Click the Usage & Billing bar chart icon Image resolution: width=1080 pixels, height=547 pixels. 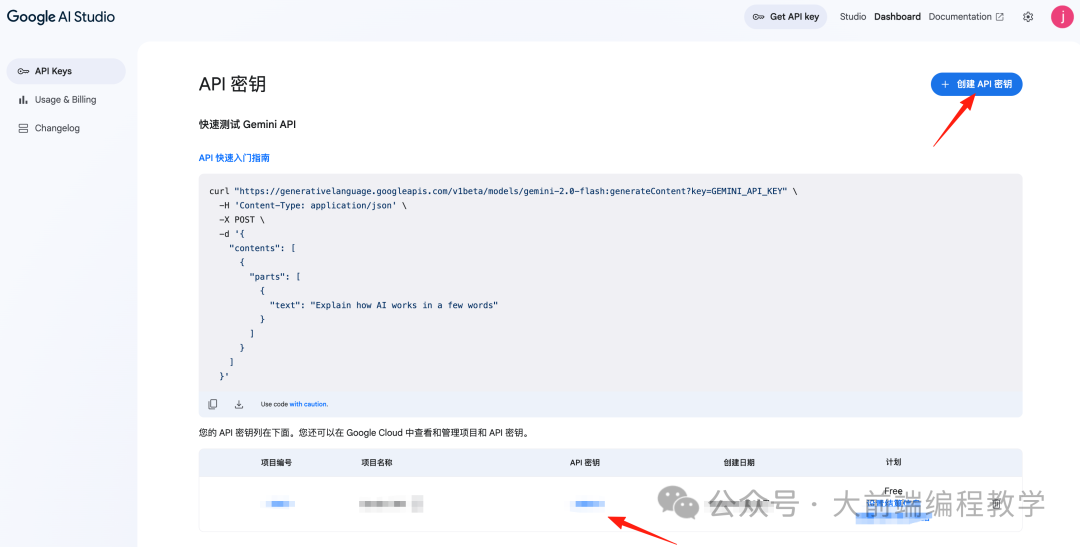[23, 99]
